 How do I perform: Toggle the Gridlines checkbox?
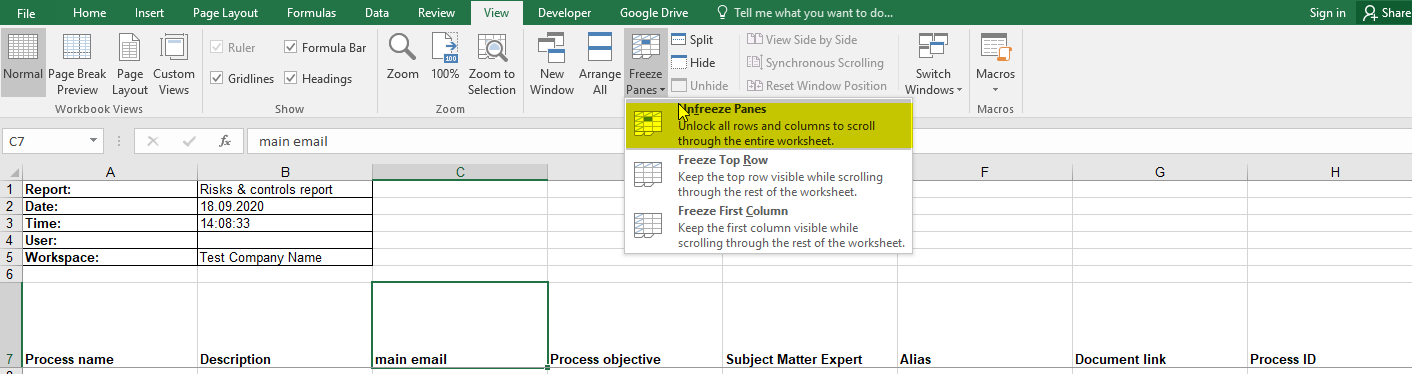pyautogui.click(x=242, y=78)
